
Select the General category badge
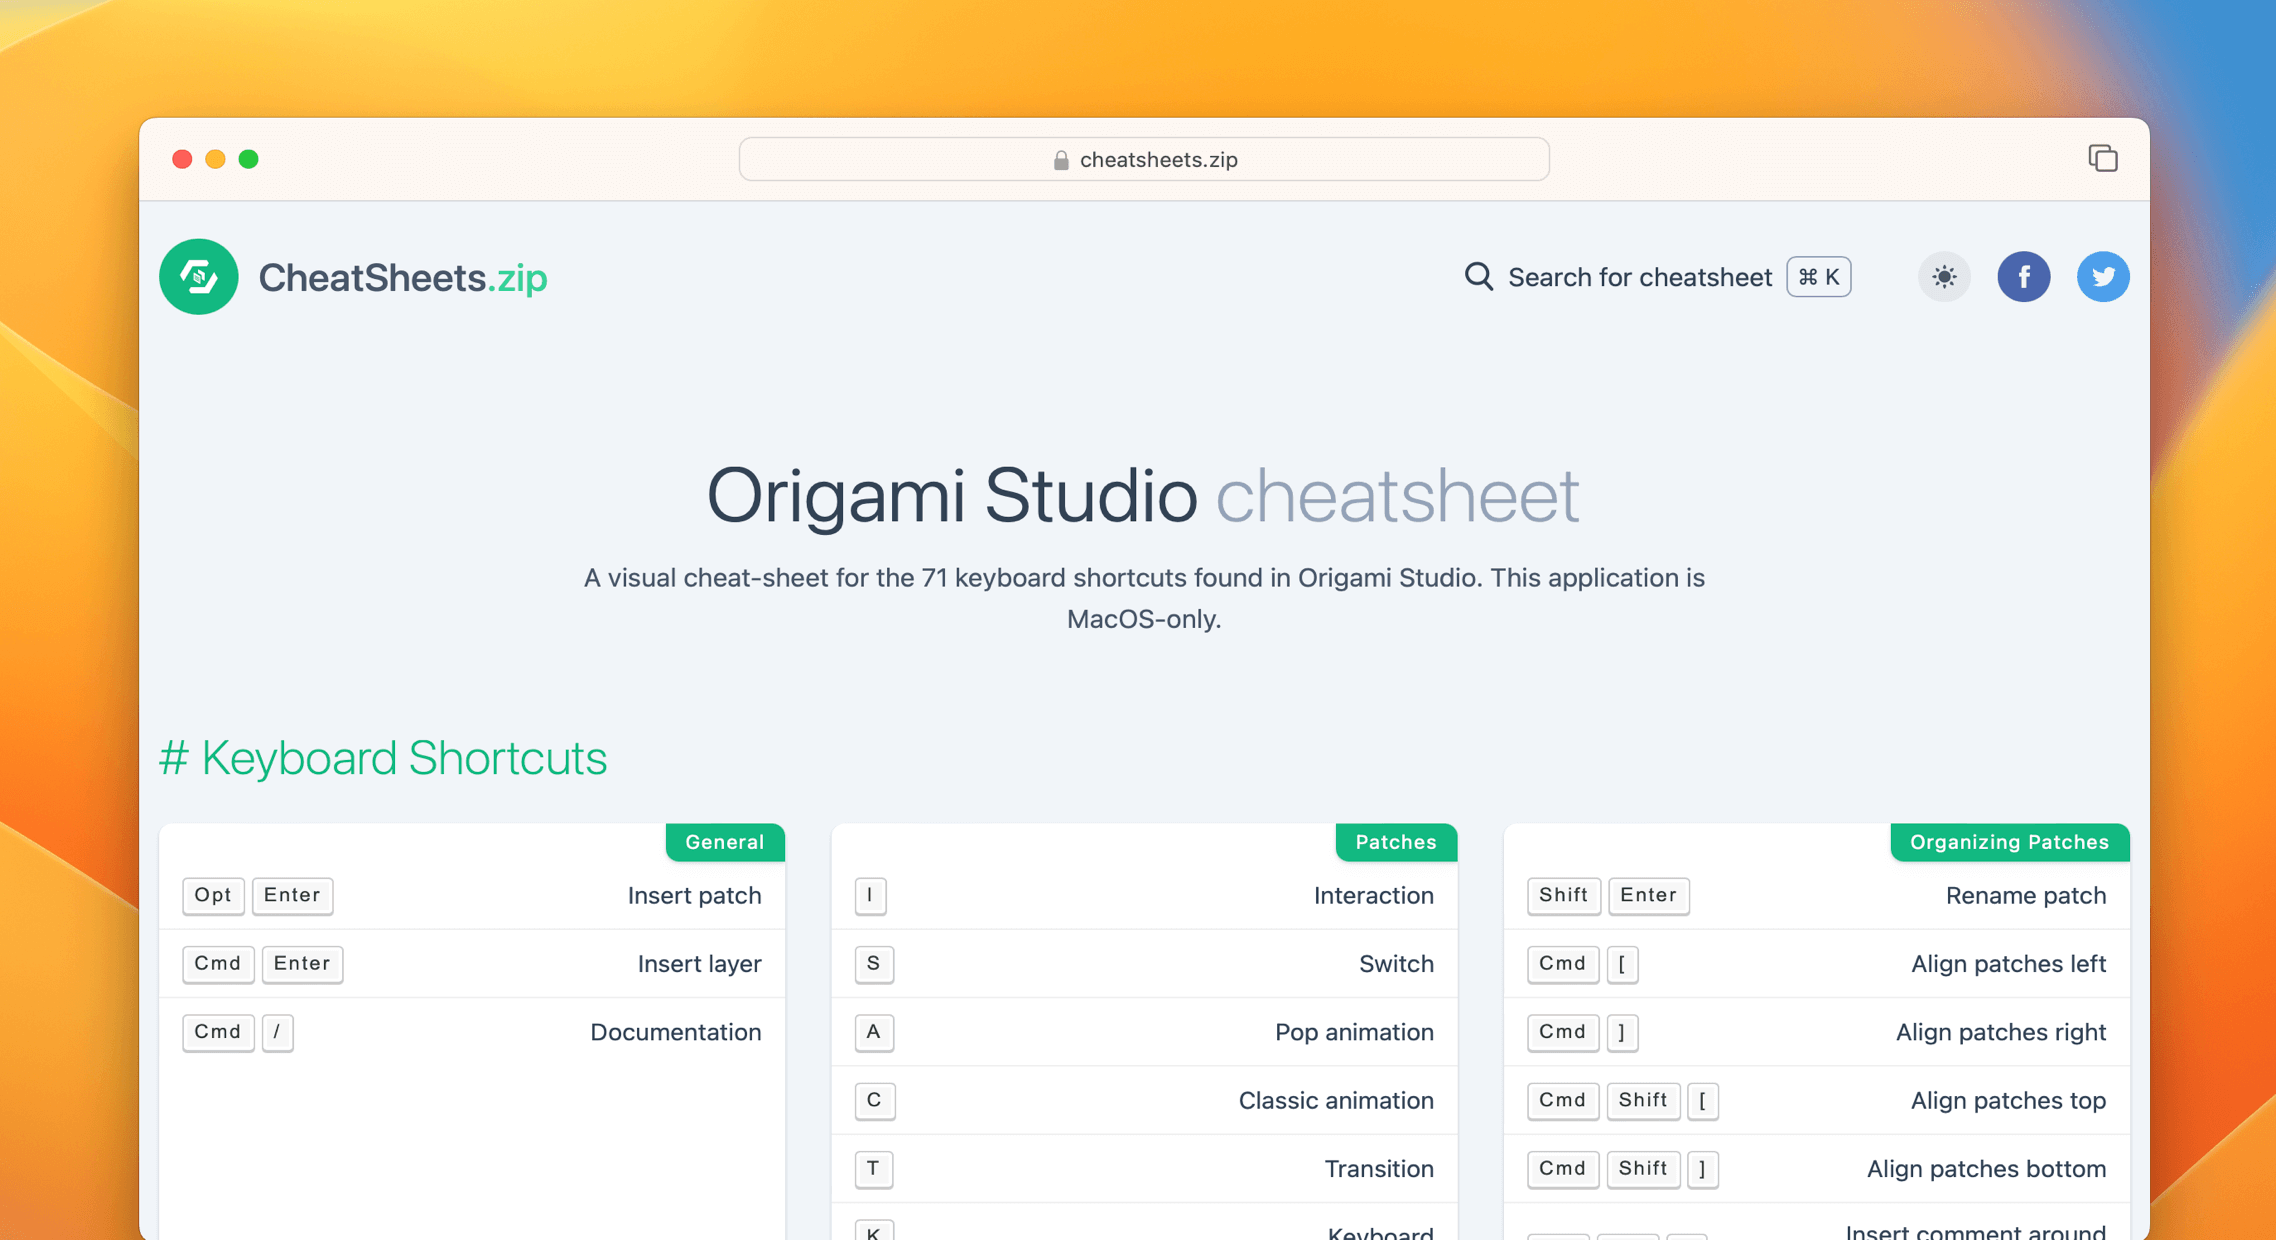coord(725,842)
